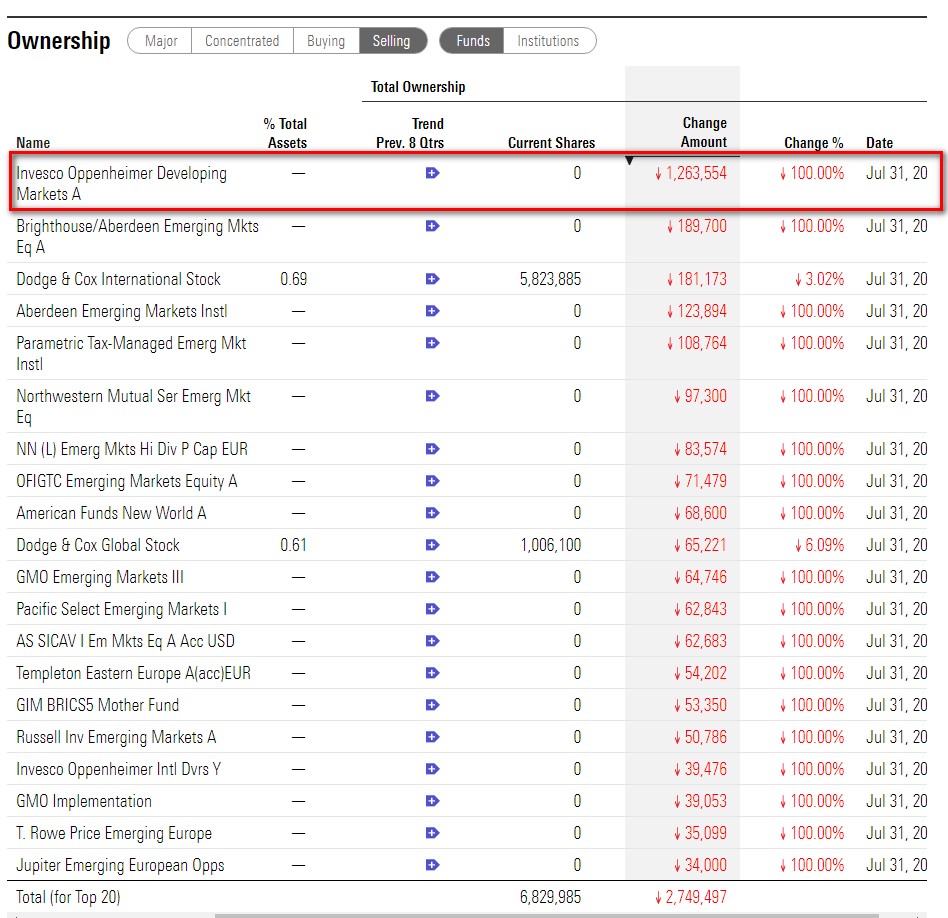Viewport: 948px width, 918px height.
Task: Open Pacific Select Emerging Markets I fund
Action: coord(122,610)
